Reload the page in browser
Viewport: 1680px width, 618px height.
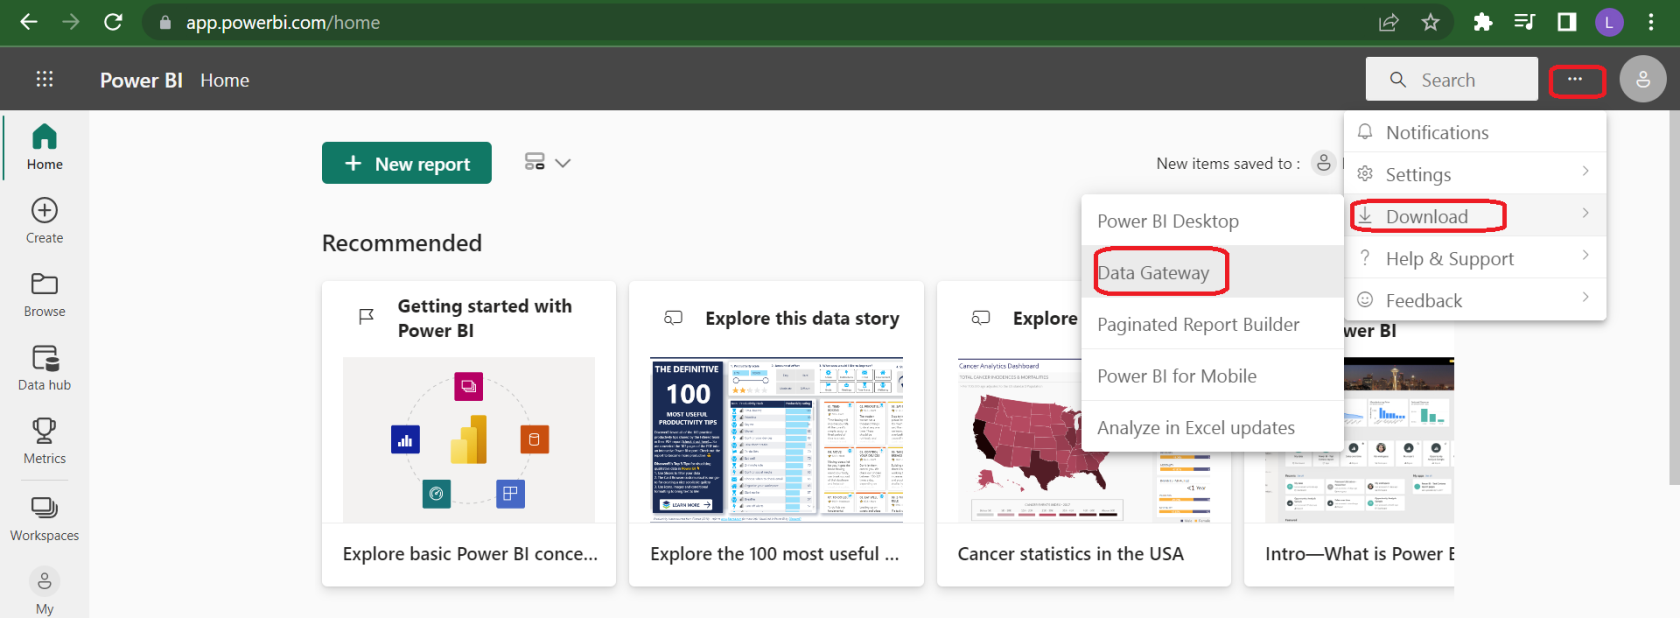(x=113, y=22)
